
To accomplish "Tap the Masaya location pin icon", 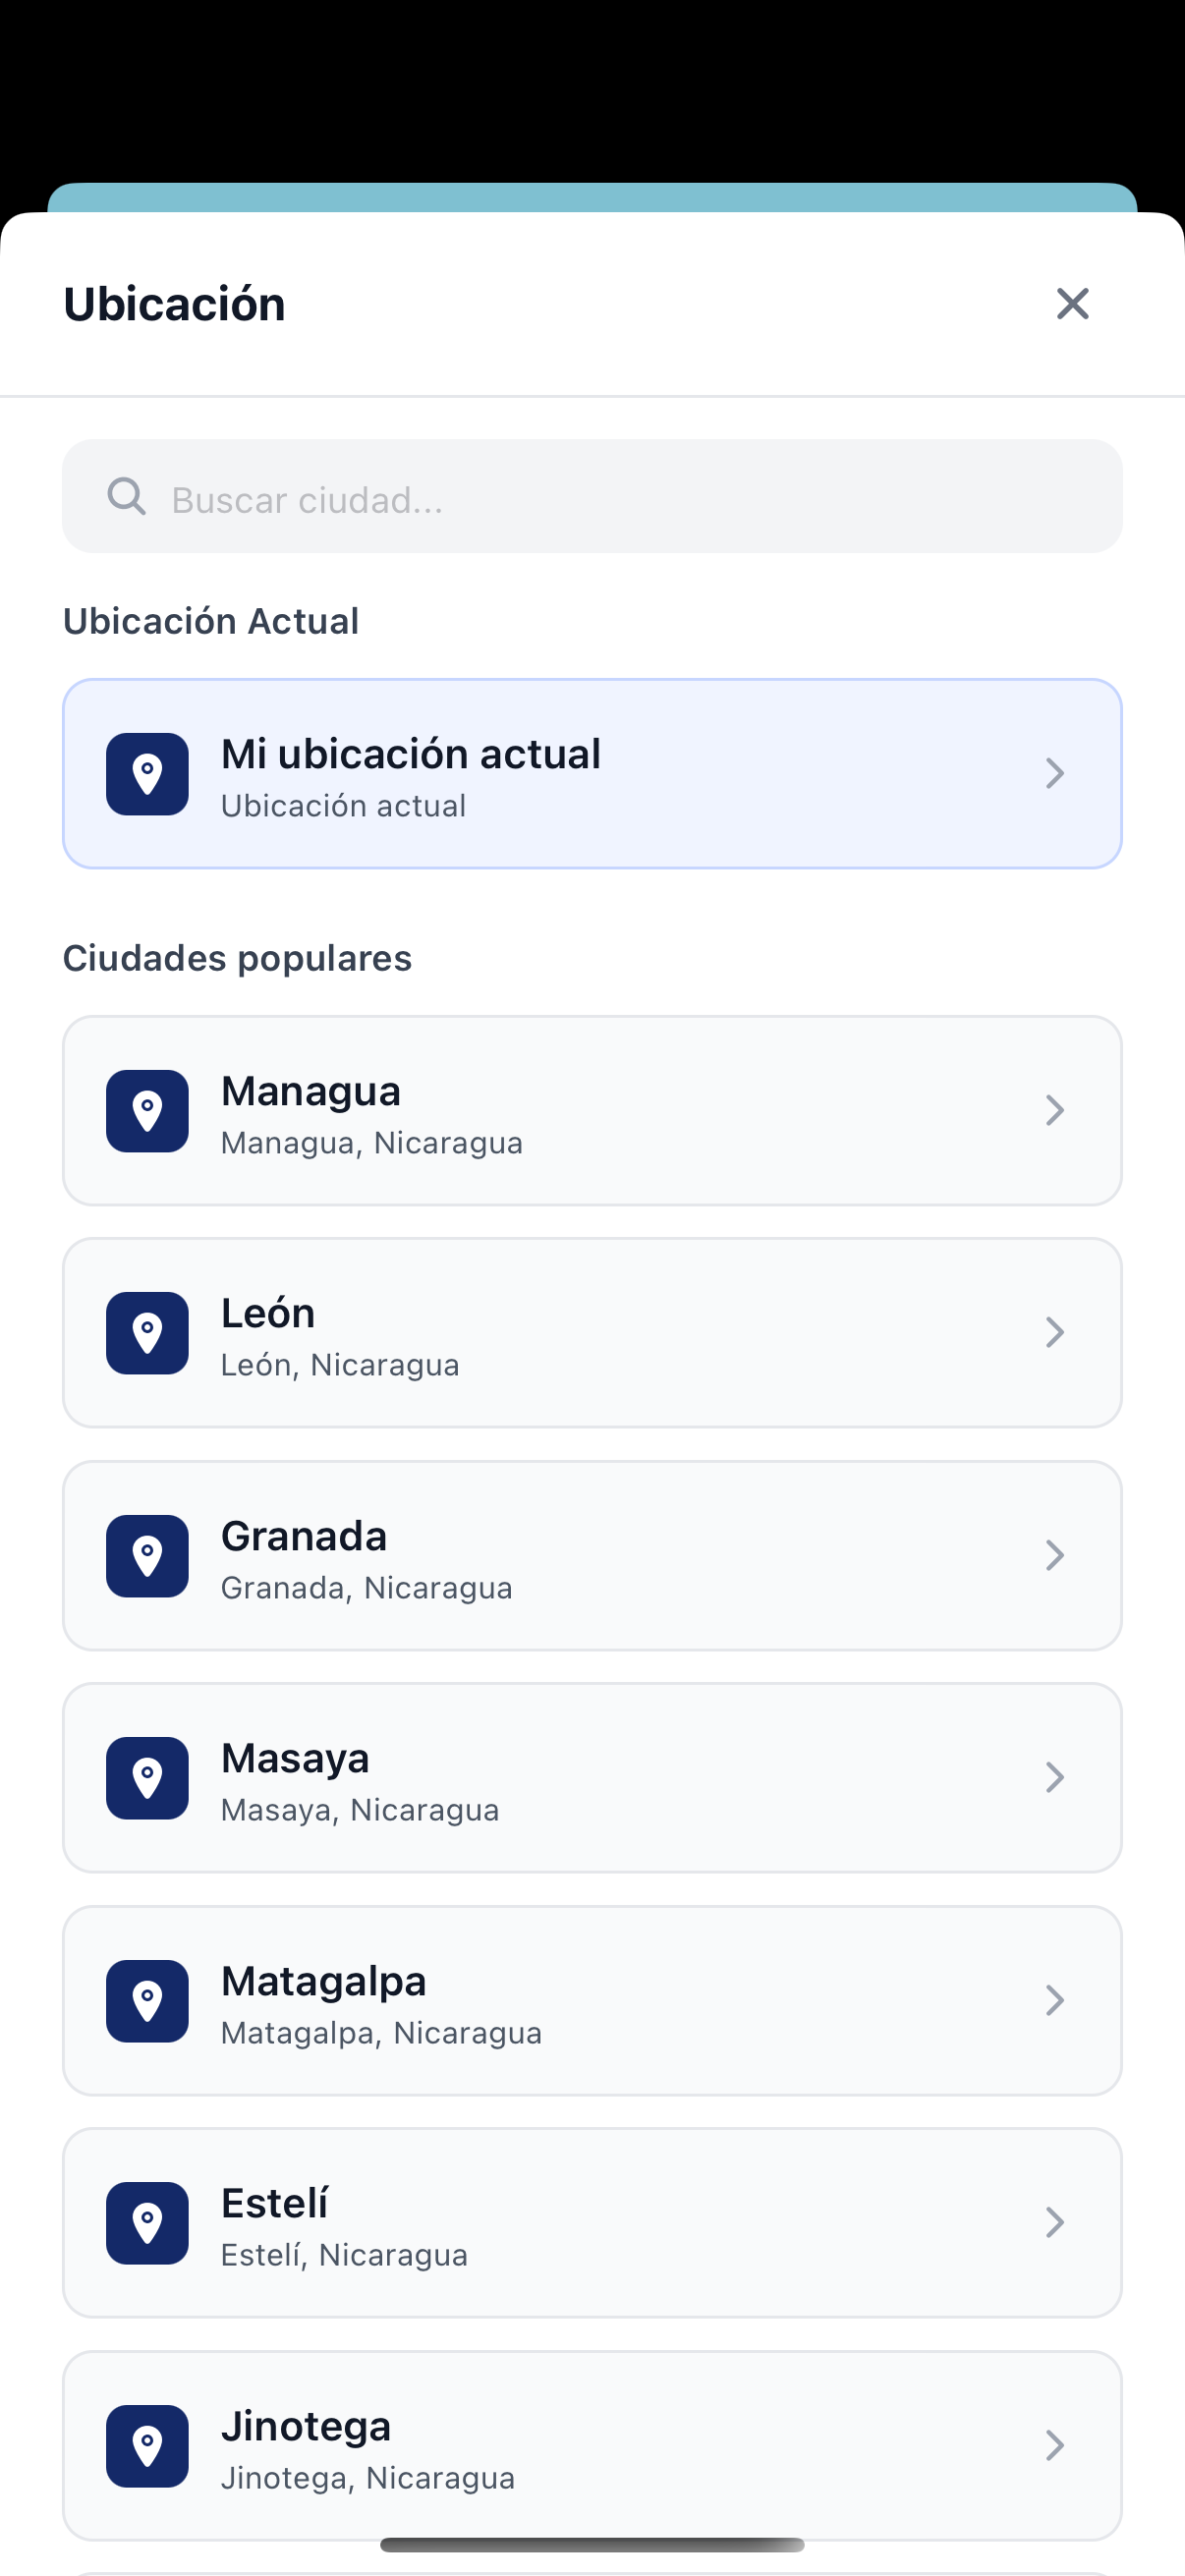I will (x=147, y=1777).
